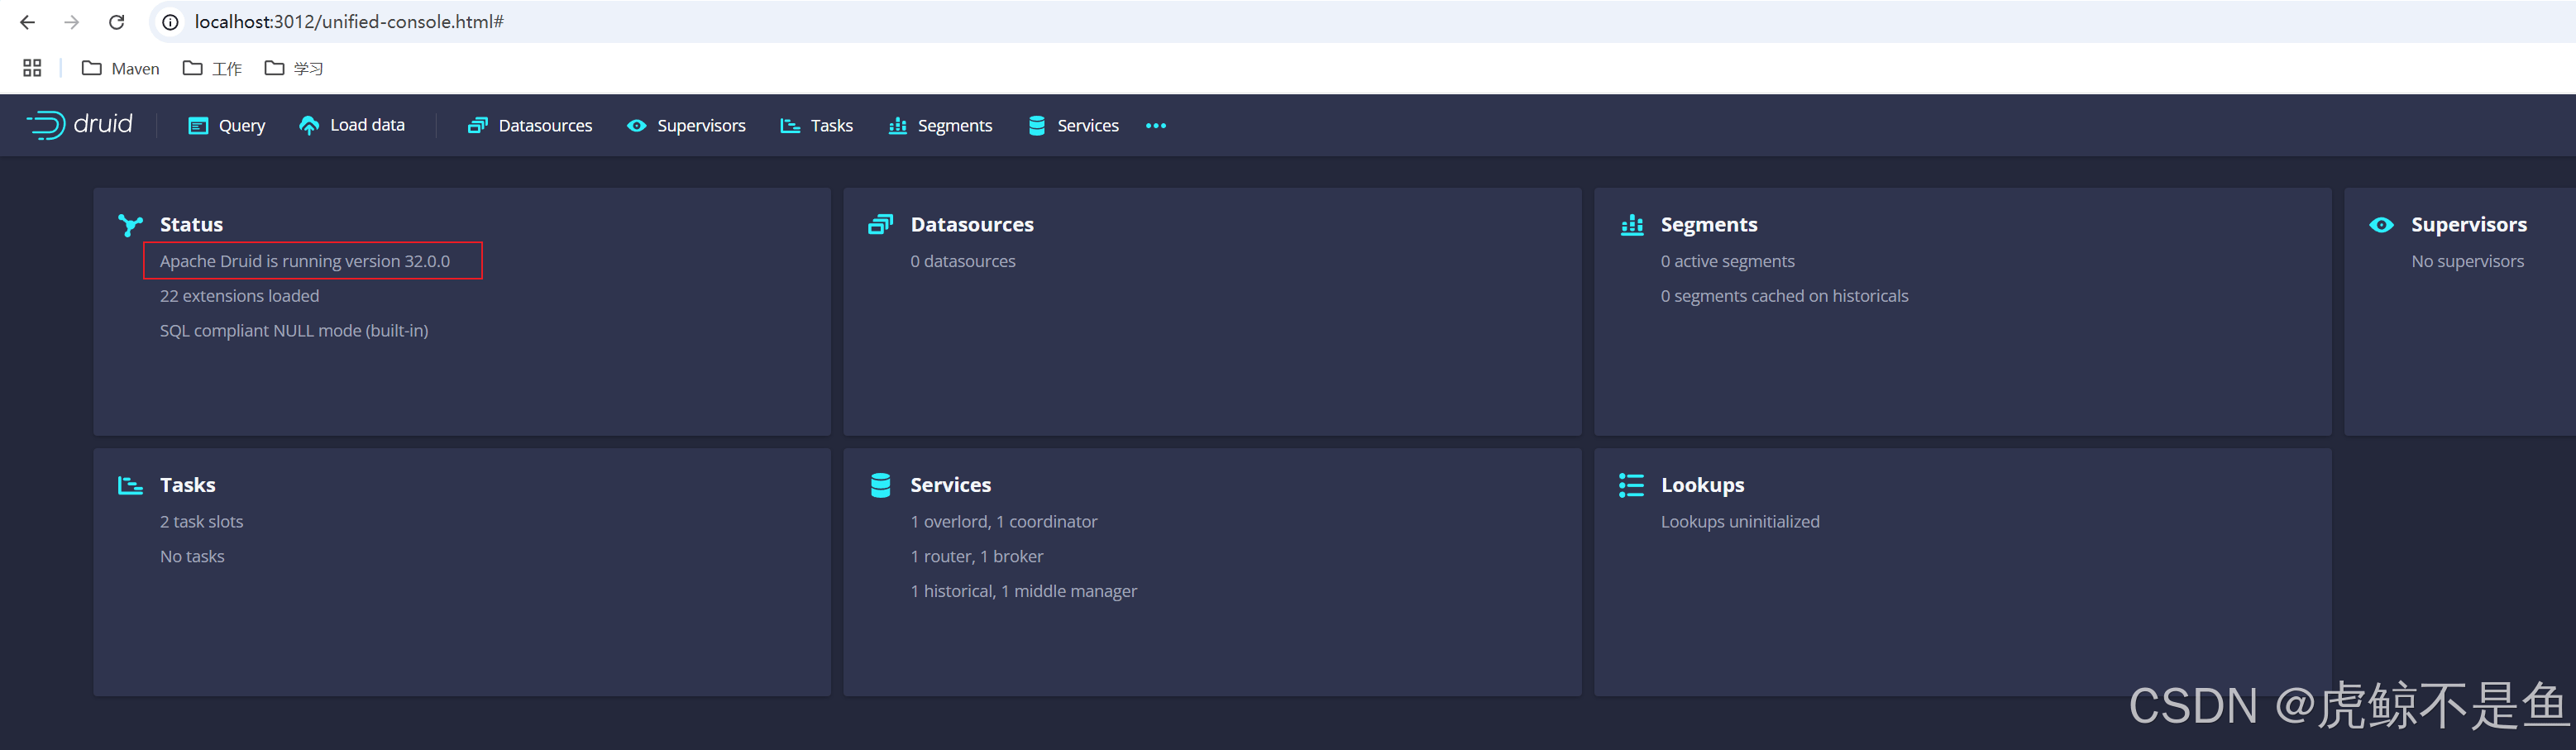Open Services view from navbar
This screenshot has height=750, width=2576.
pyautogui.click(x=1073, y=126)
